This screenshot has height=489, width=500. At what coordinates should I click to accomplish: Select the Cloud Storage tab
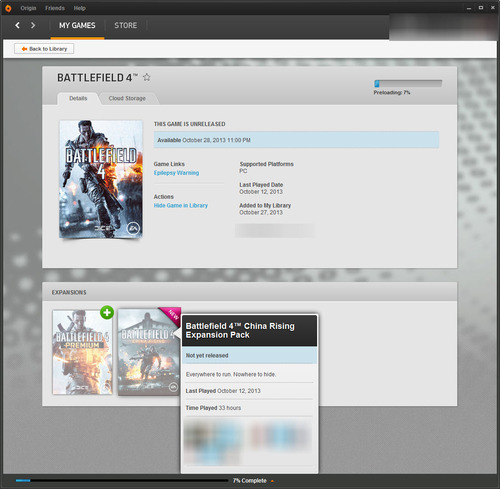[x=127, y=98]
